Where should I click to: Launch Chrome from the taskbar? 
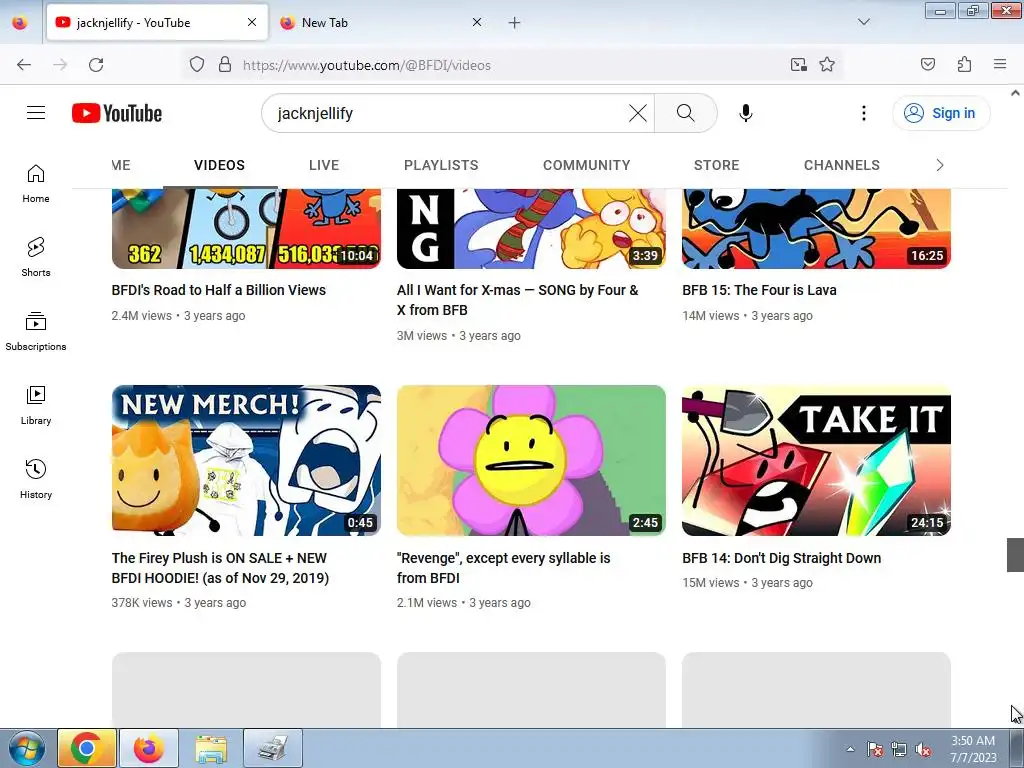pos(86,748)
